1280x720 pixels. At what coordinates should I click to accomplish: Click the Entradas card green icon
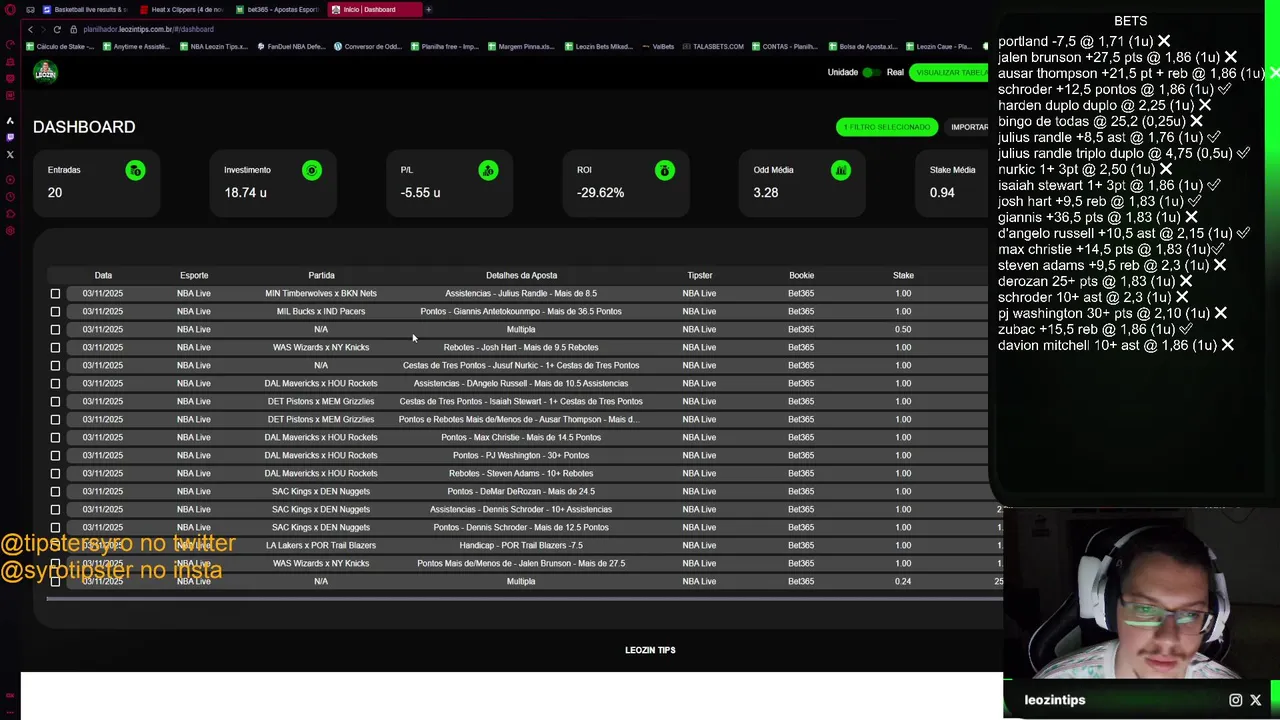click(x=135, y=171)
